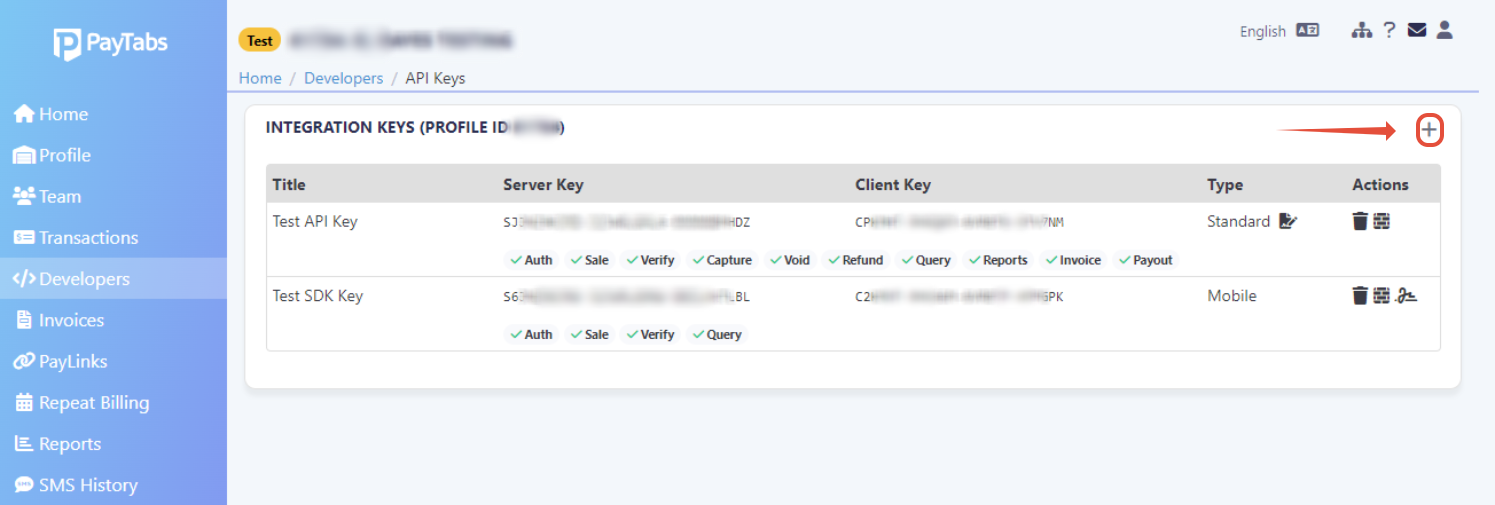Image resolution: width=1495 pixels, height=505 pixels.
Task: Click Void permission badge of Test API Key
Action: click(790, 260)
